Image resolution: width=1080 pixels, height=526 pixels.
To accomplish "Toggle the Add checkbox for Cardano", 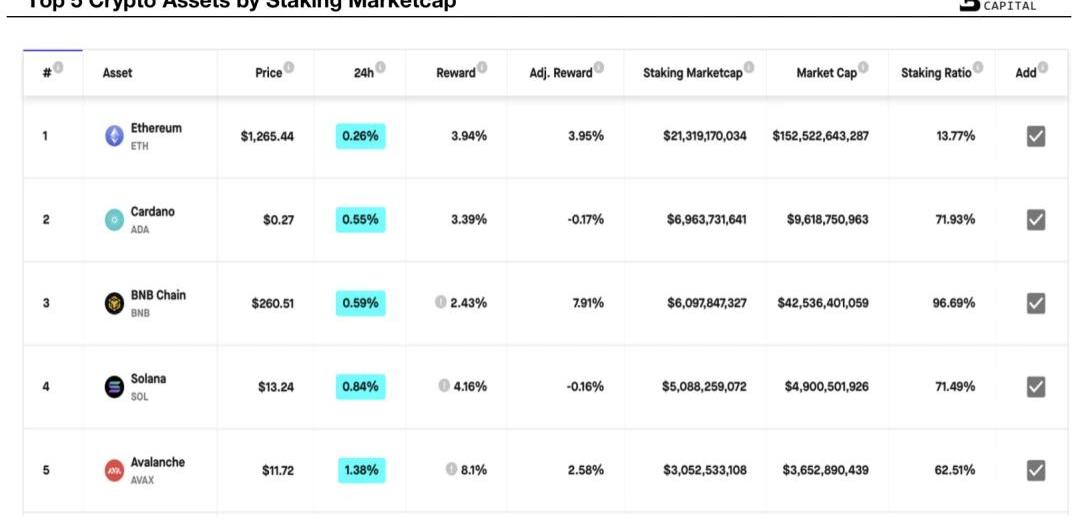I will point(1036,220).
